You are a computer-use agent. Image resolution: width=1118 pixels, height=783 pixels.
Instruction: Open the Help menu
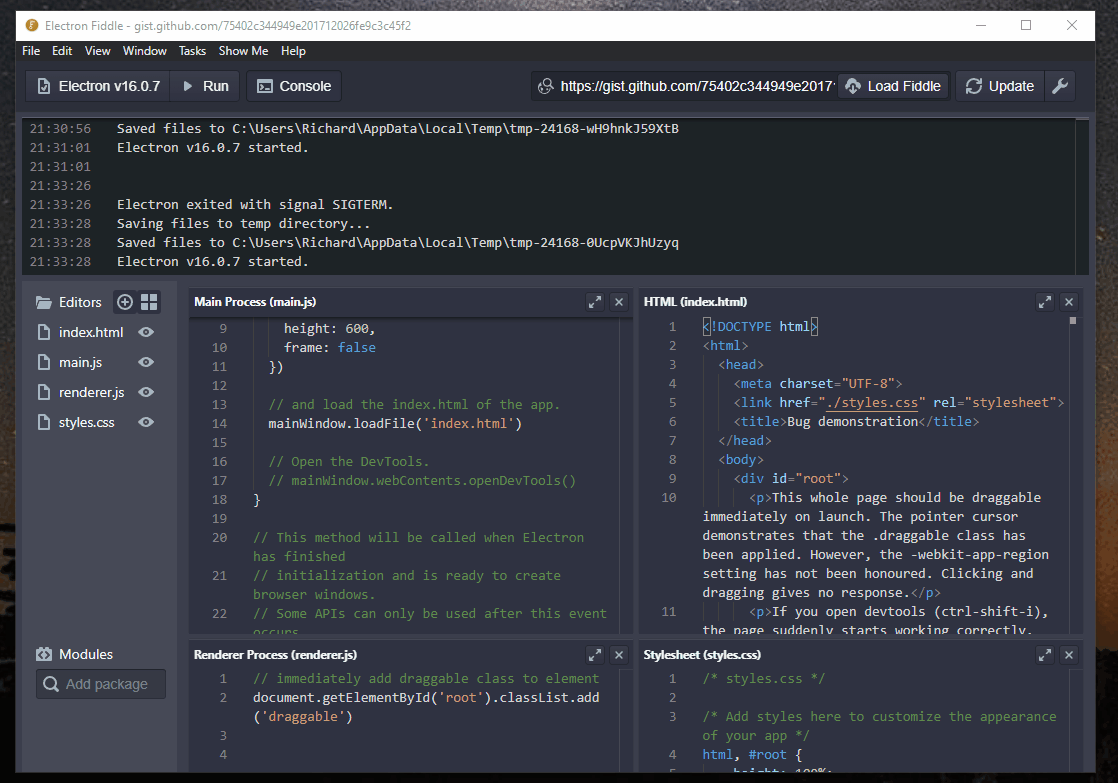293,51
